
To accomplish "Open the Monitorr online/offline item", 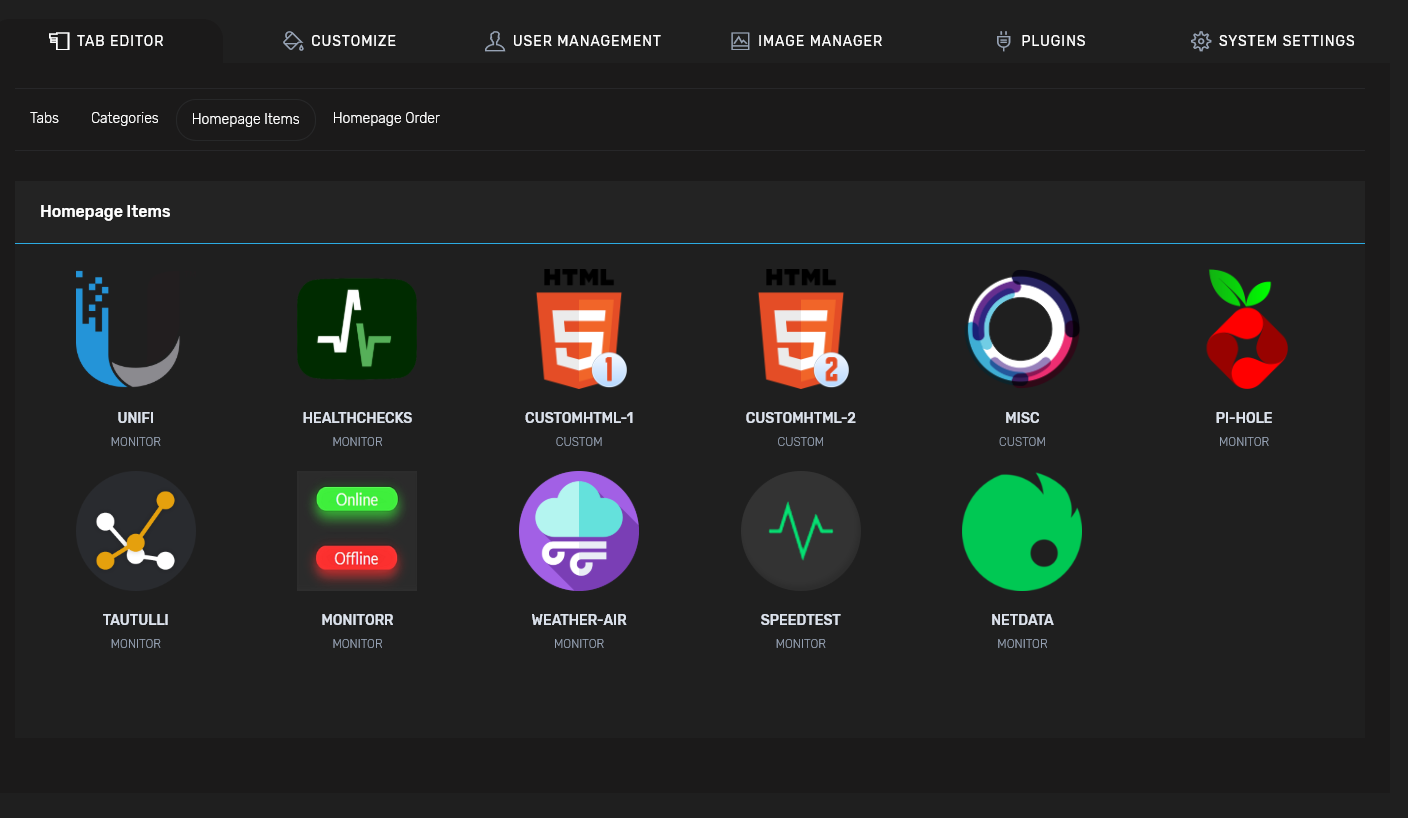I will (357, 531).
